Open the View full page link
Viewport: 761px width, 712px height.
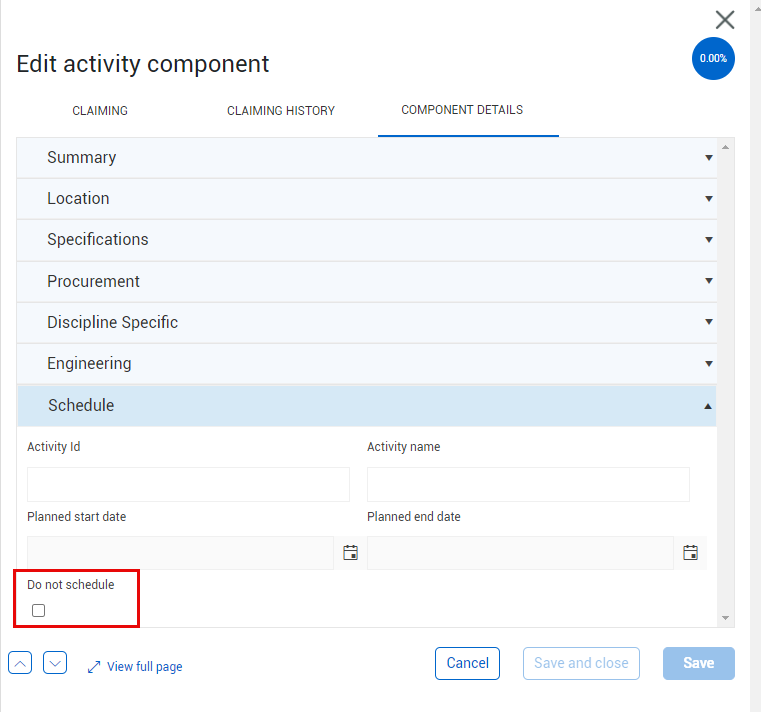click(x=145, y=667)
